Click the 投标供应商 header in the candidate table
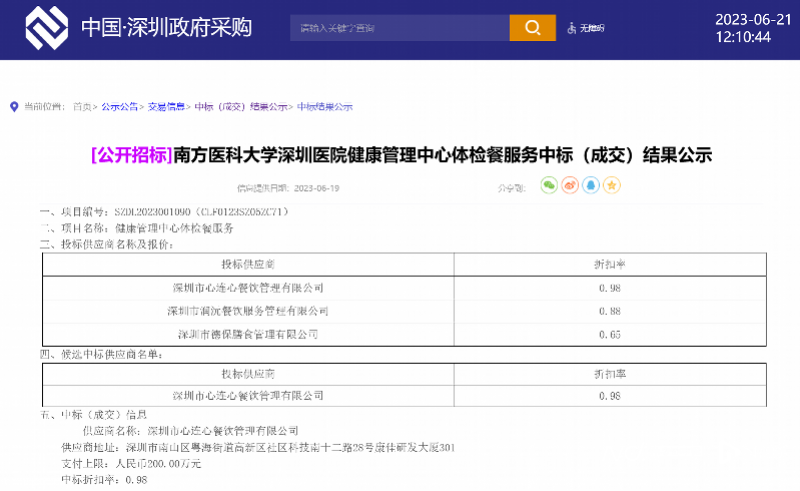The height and width of the screenshot is (491, 800). click(248, 374)
